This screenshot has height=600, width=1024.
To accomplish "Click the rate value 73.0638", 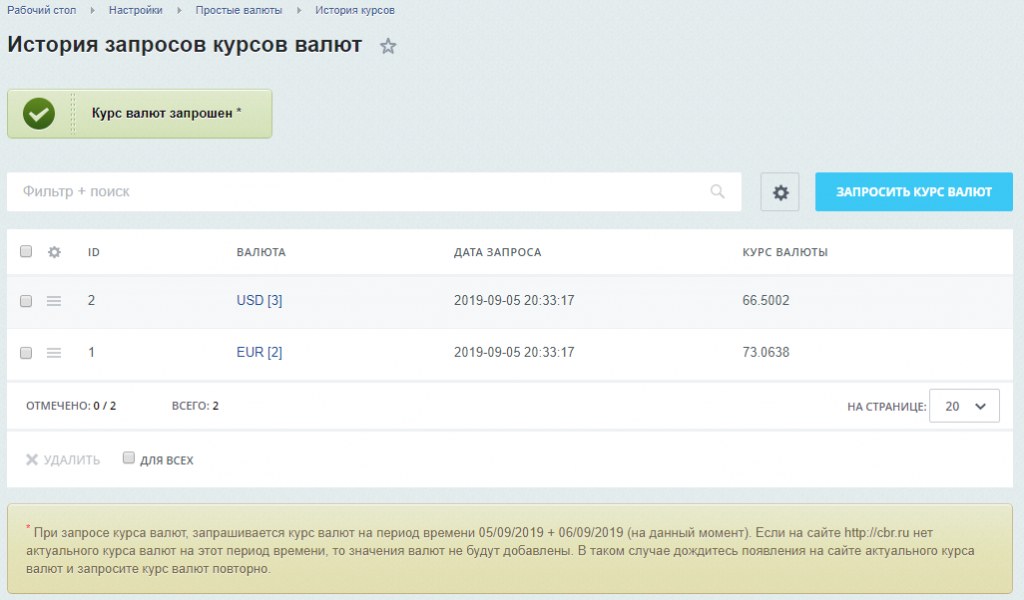I will [765, 352].
